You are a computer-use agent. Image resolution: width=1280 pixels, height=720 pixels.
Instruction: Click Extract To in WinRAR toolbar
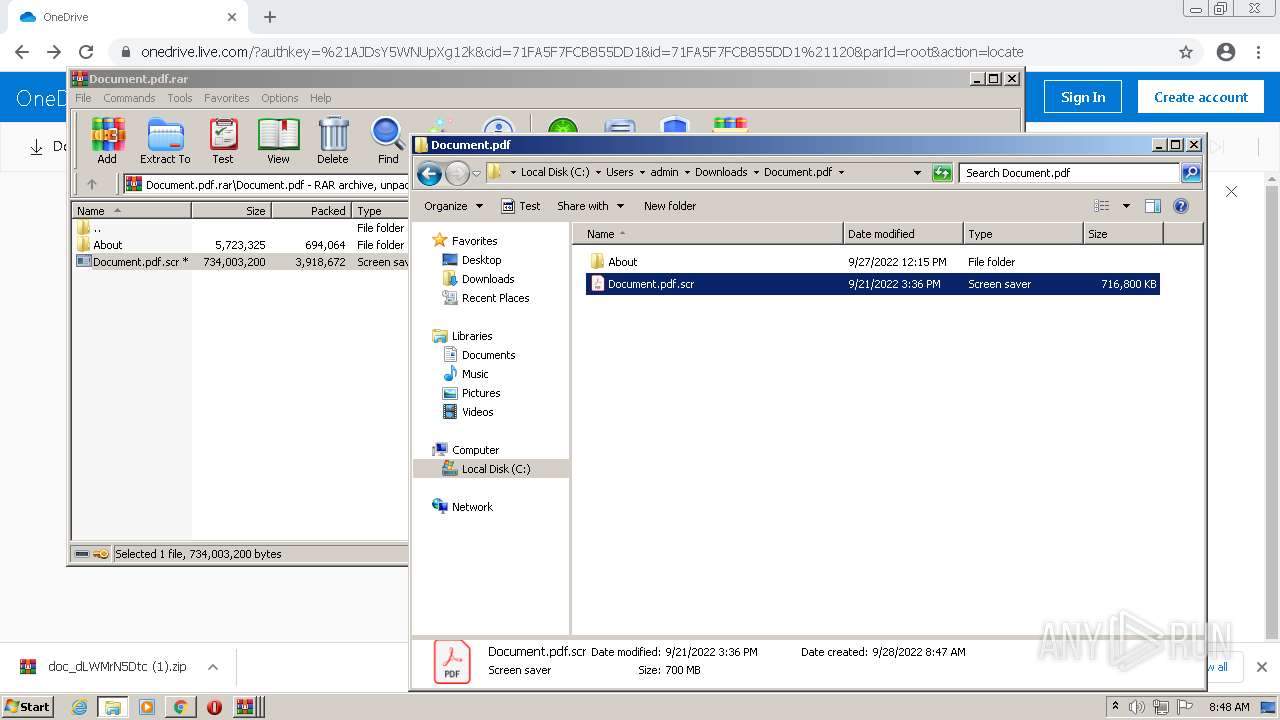(x=165, y=141)
